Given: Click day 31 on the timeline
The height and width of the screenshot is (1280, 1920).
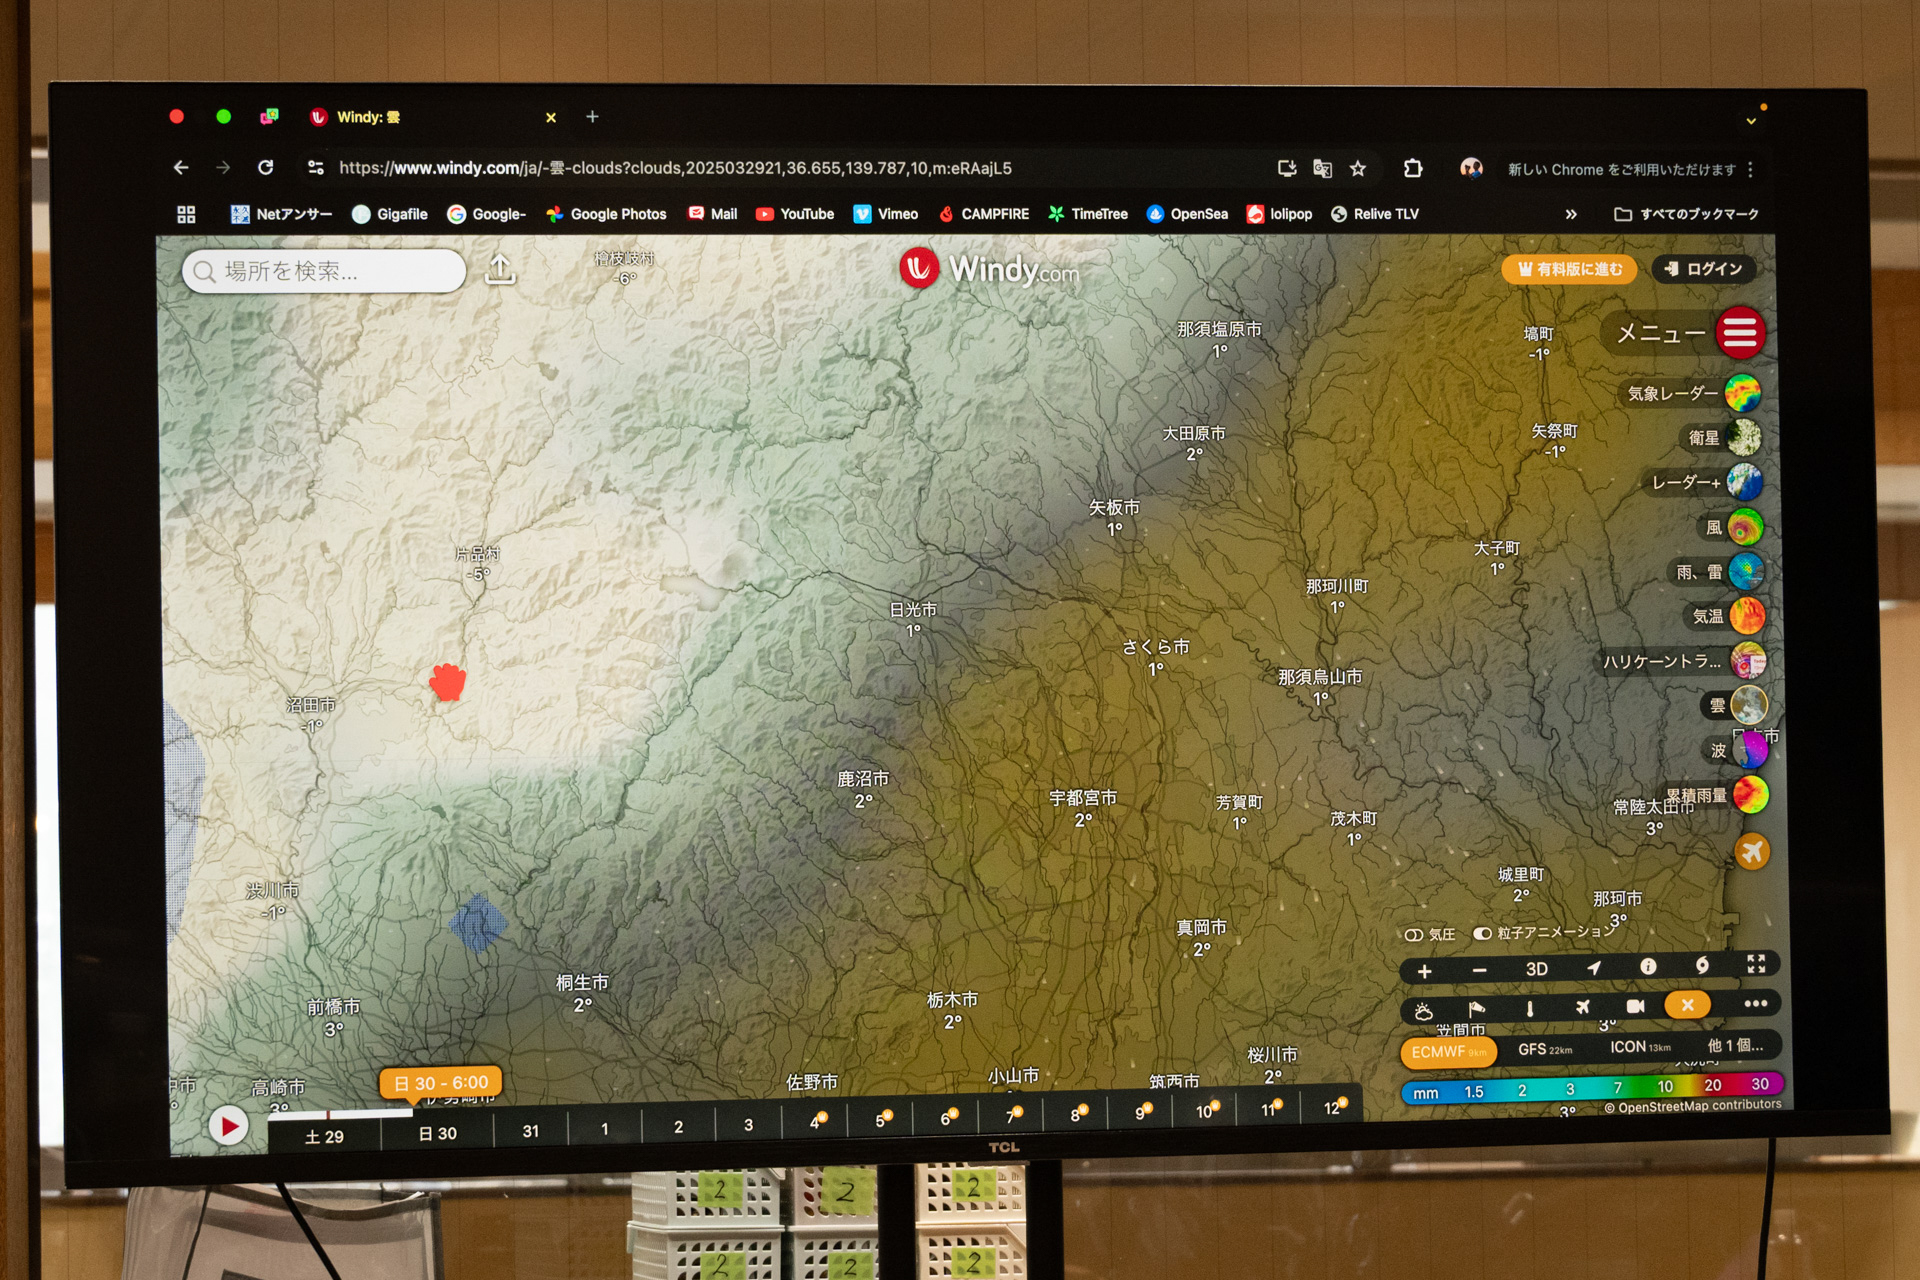Looking at the screenshot, I should (x=530, y=1131).
